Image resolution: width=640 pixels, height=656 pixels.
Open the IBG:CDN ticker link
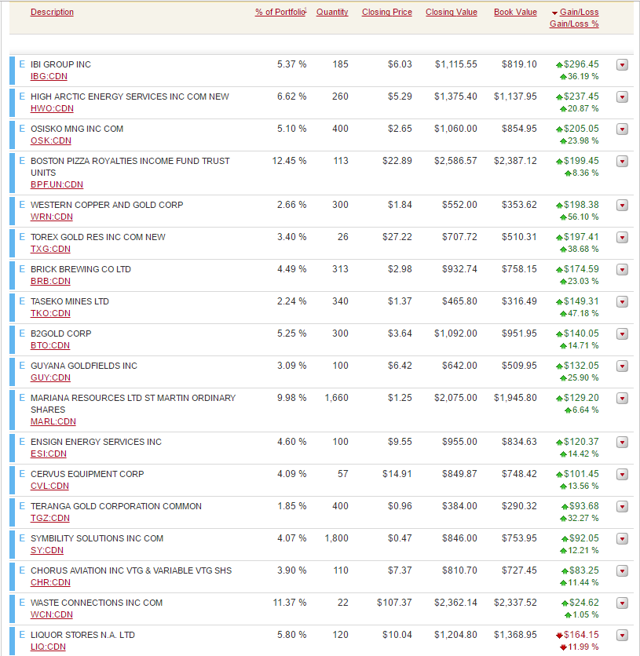click(49, 77)
